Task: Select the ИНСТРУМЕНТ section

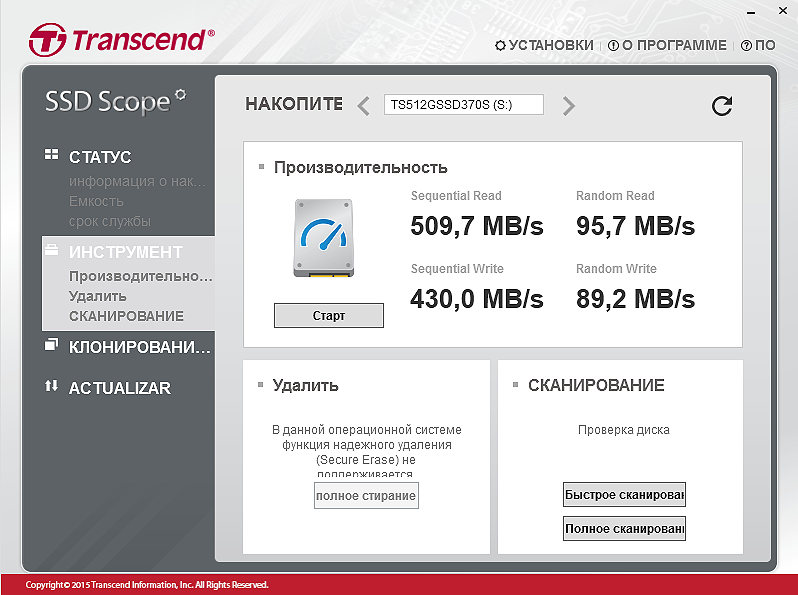Action: coord(126,252)
